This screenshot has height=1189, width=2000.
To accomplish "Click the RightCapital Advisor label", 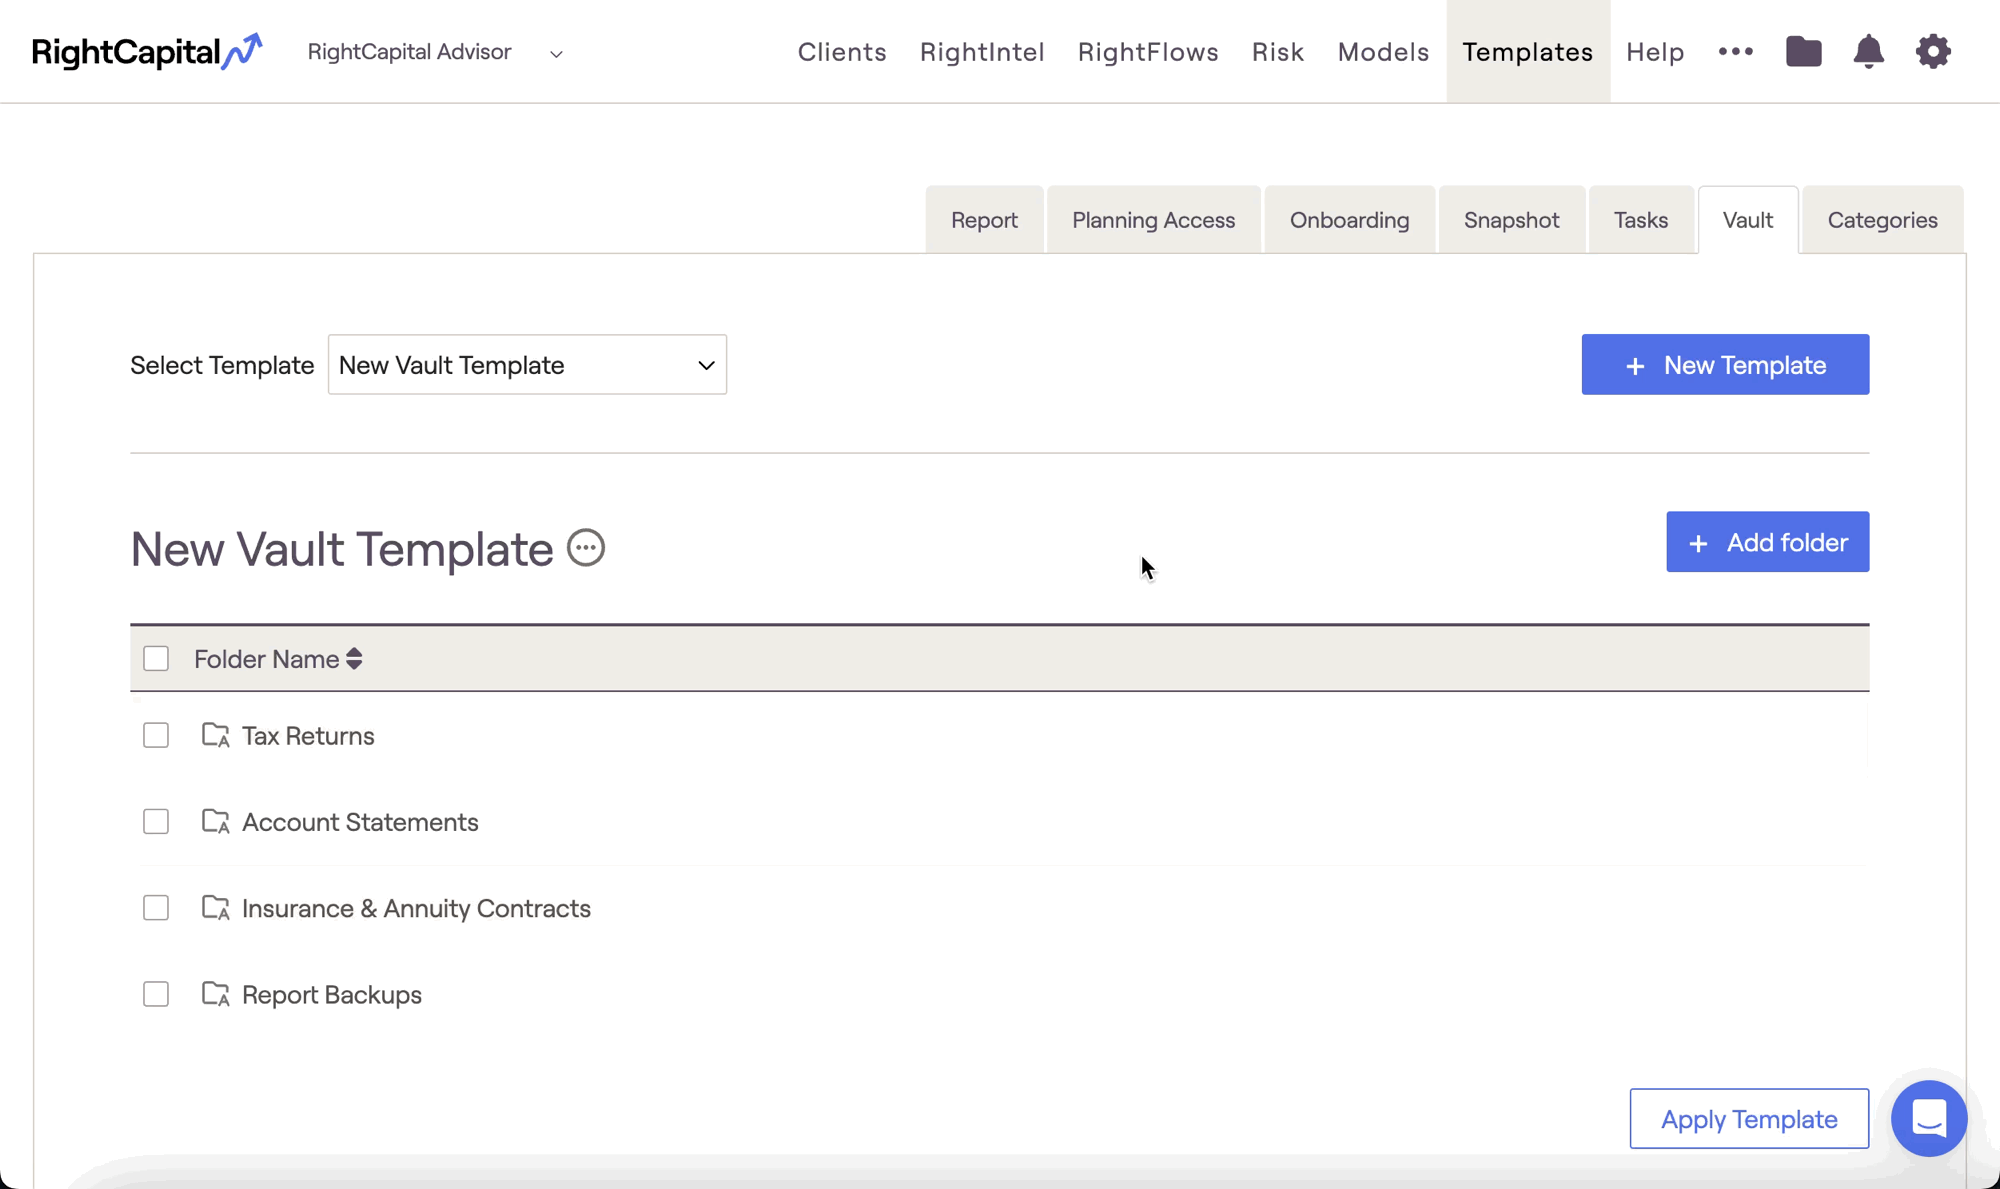I will 409,52.
